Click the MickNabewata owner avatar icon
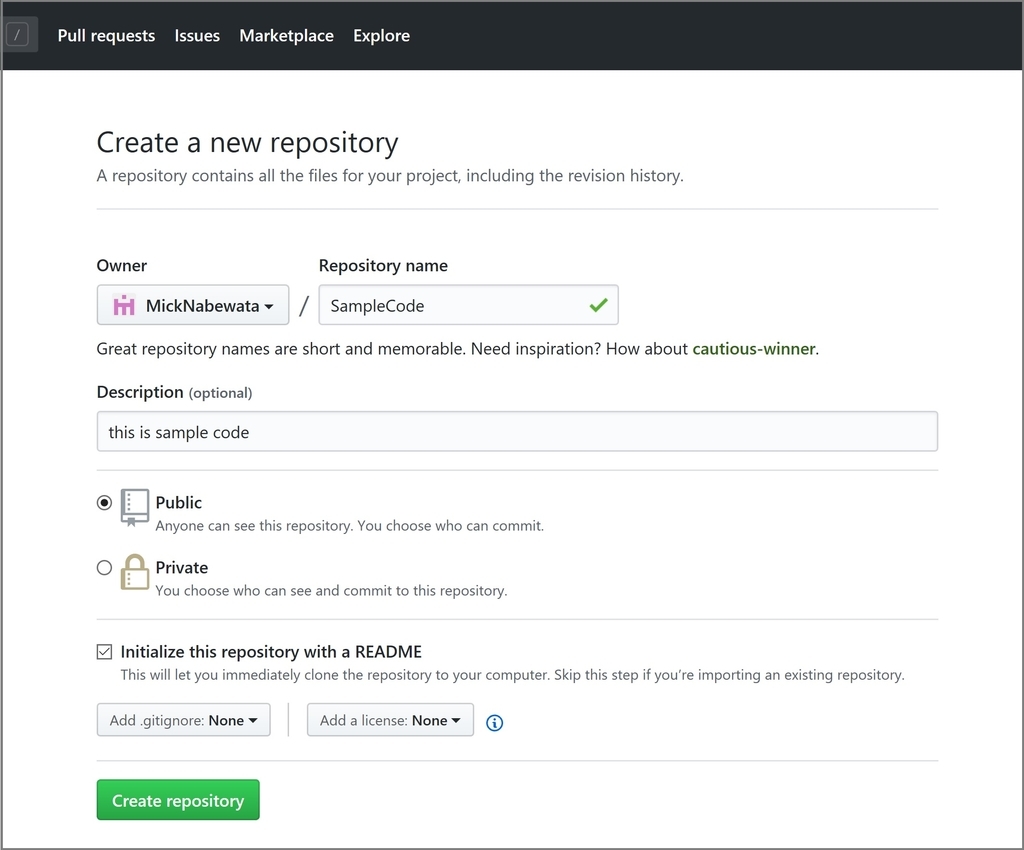1024x850 pixels. pos(124,306)
